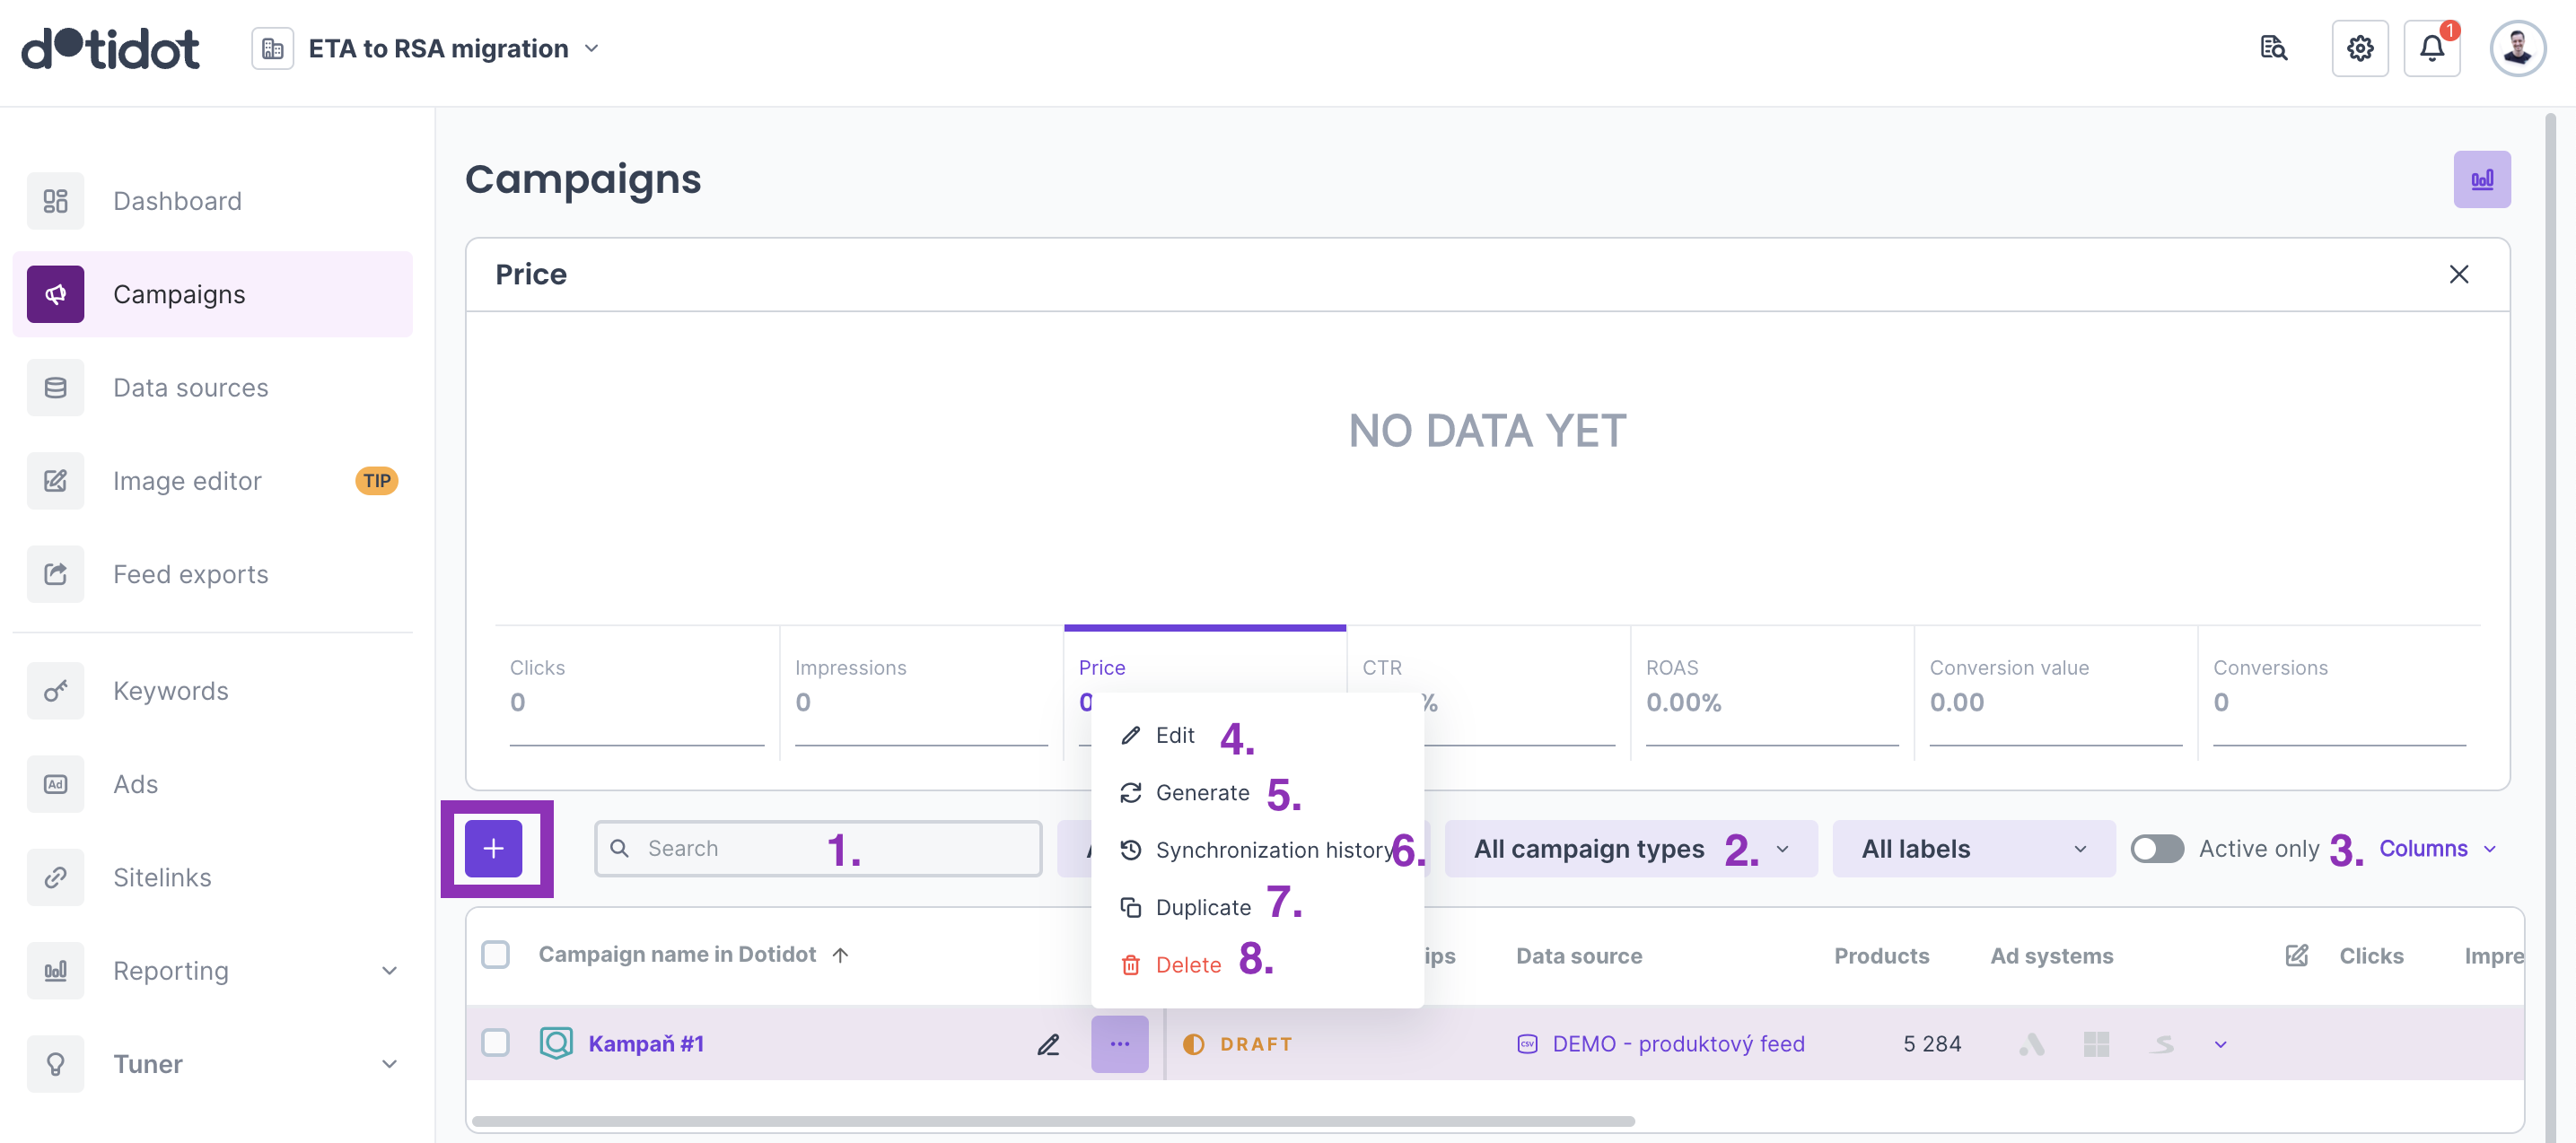Open settings via the gear icon
The width and height of the screenshot is (2576, 1143).
pyautogui.click(x=2359, y=48)
